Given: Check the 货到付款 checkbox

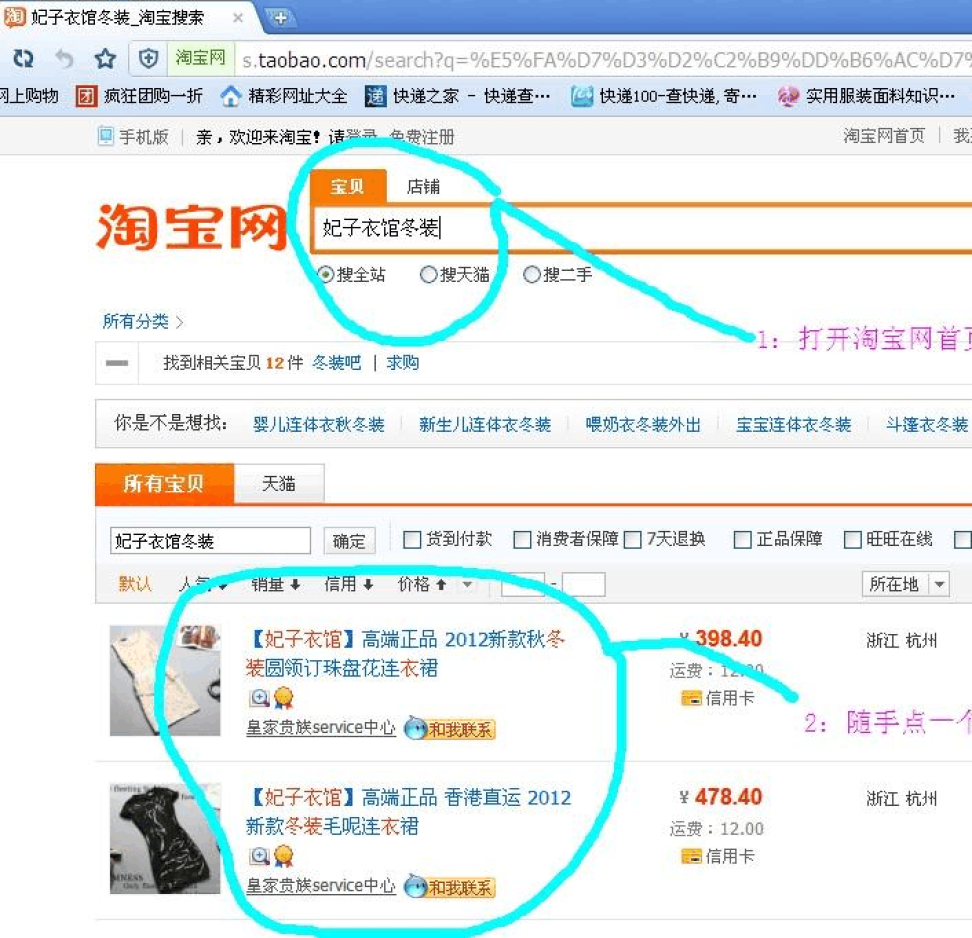Looking at the screenshot, I should click(x=412, y=540).
